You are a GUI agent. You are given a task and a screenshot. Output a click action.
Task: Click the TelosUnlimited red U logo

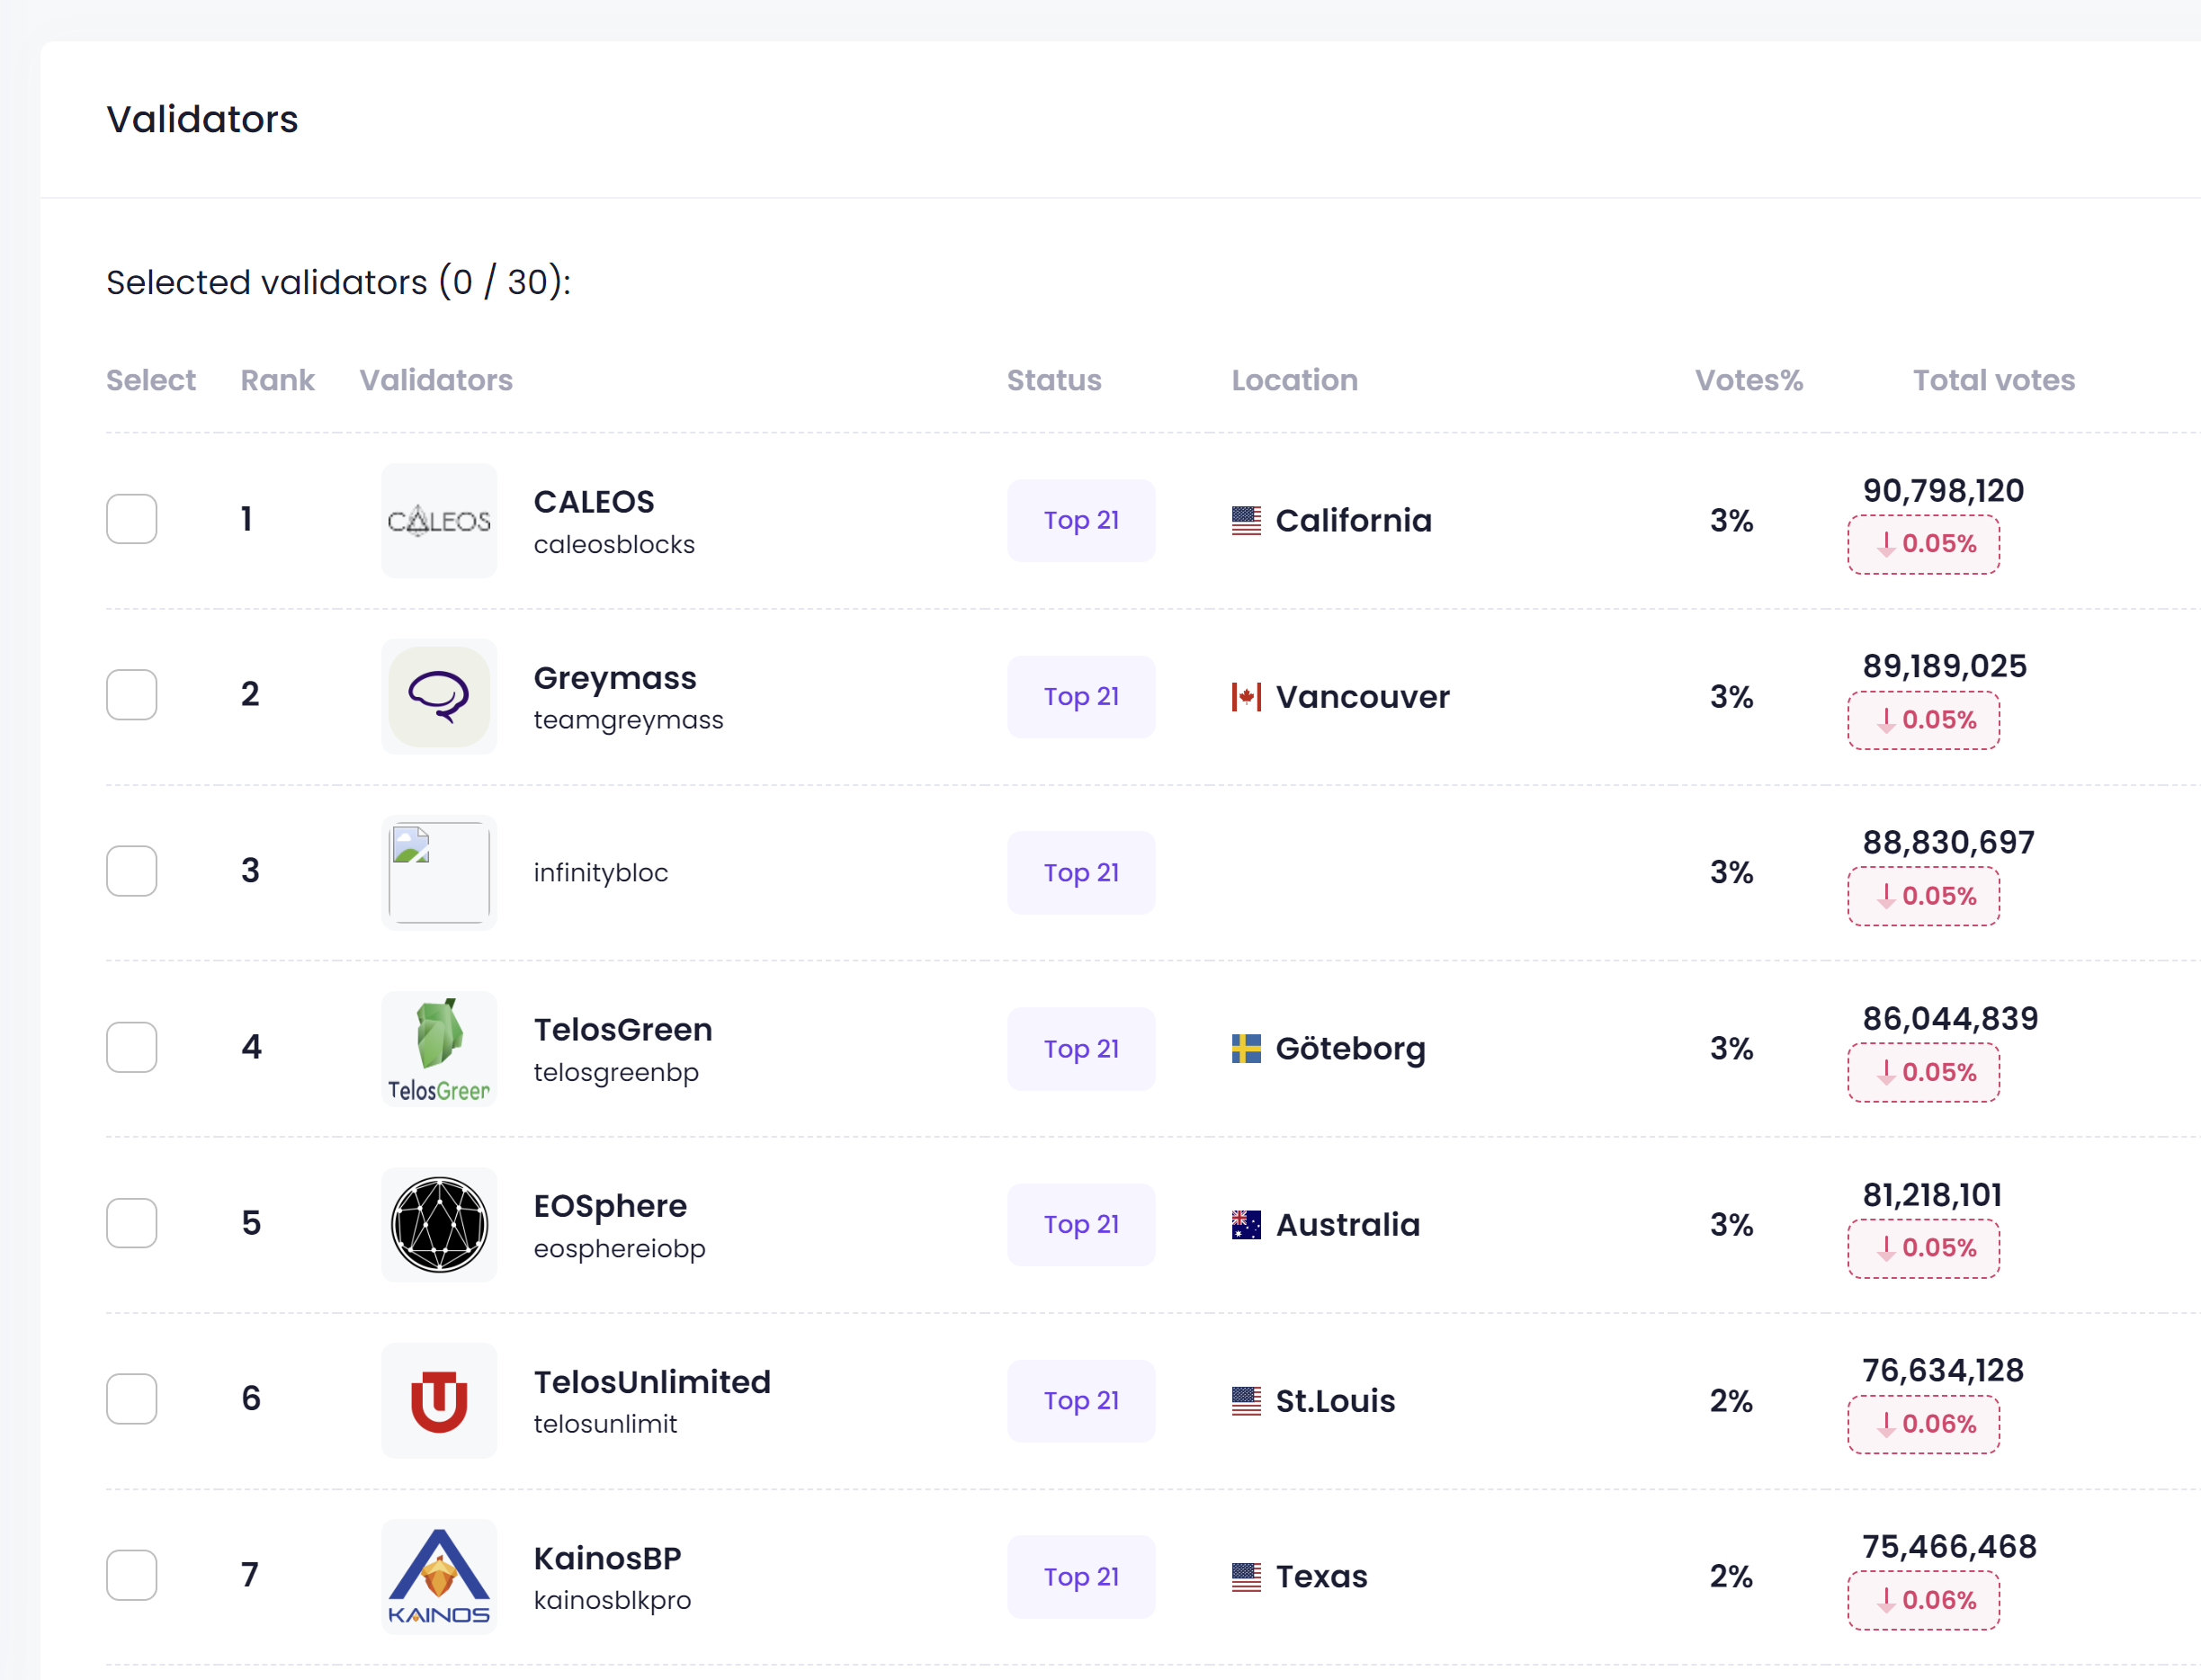[439, 1400]
